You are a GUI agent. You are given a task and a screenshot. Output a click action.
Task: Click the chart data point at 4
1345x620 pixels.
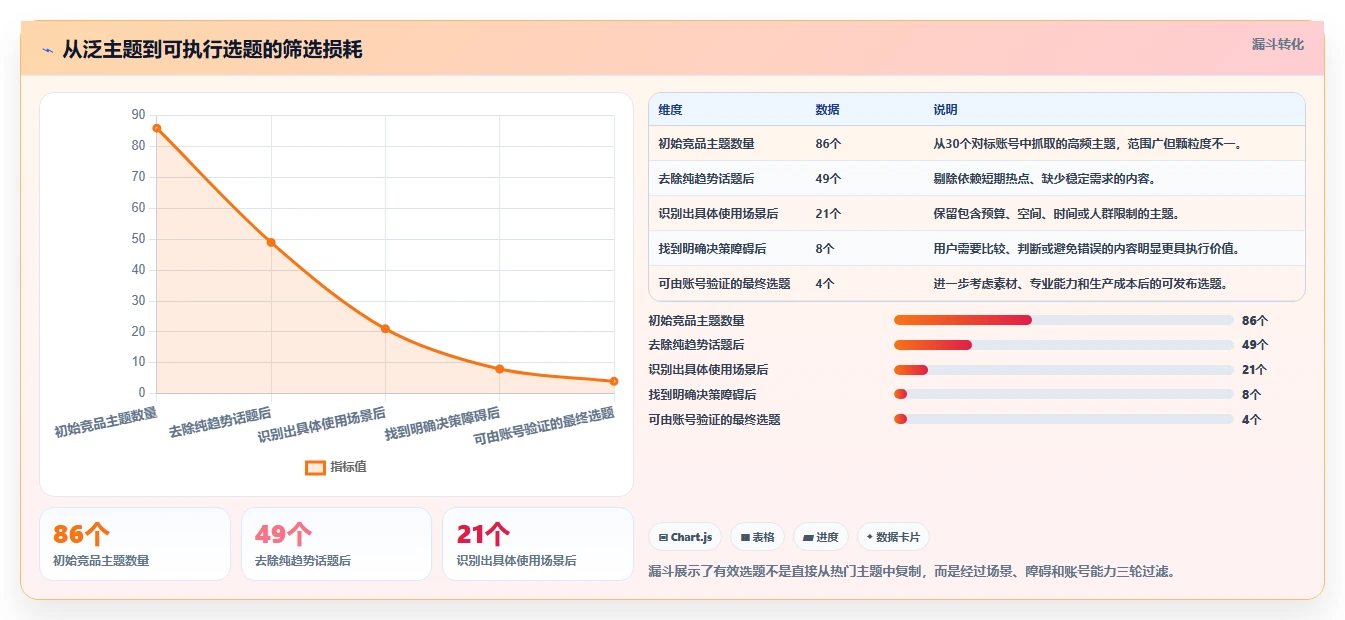(614, 381)
